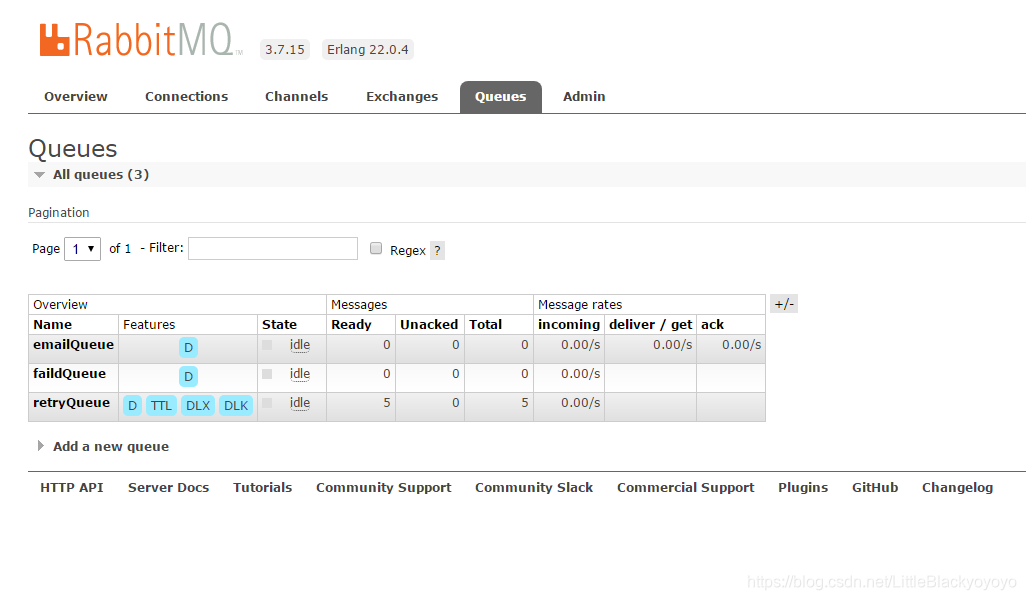Expand Add a new queue section
This screenshot has height=600, width=1026.
click(x=110, y=447)
